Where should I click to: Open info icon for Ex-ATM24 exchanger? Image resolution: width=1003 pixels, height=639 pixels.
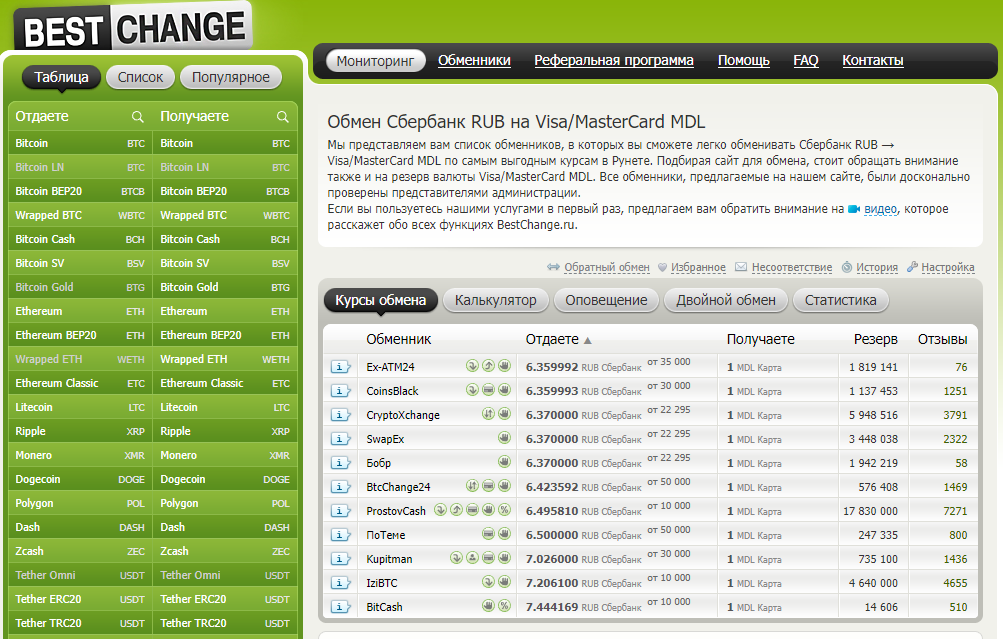340,367
